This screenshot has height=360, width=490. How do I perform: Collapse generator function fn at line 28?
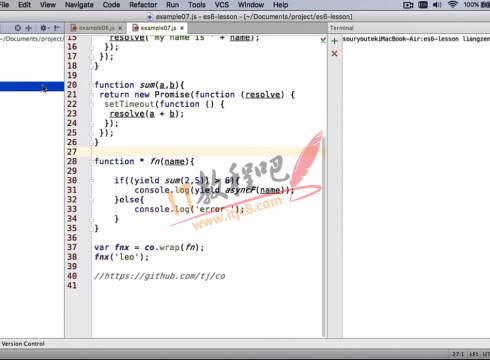[x=91, y=162]
